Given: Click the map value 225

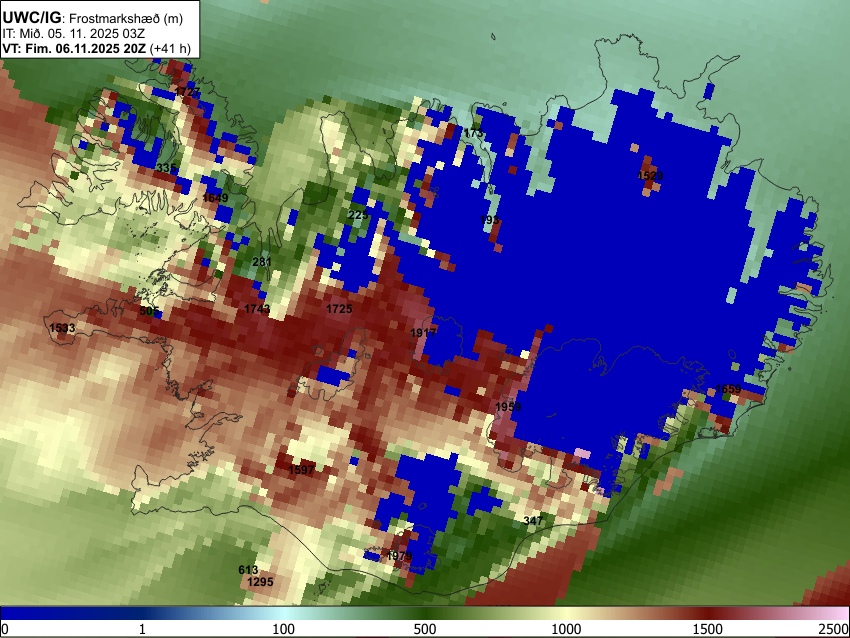Looking at the screenshot, I should [358, 215].
